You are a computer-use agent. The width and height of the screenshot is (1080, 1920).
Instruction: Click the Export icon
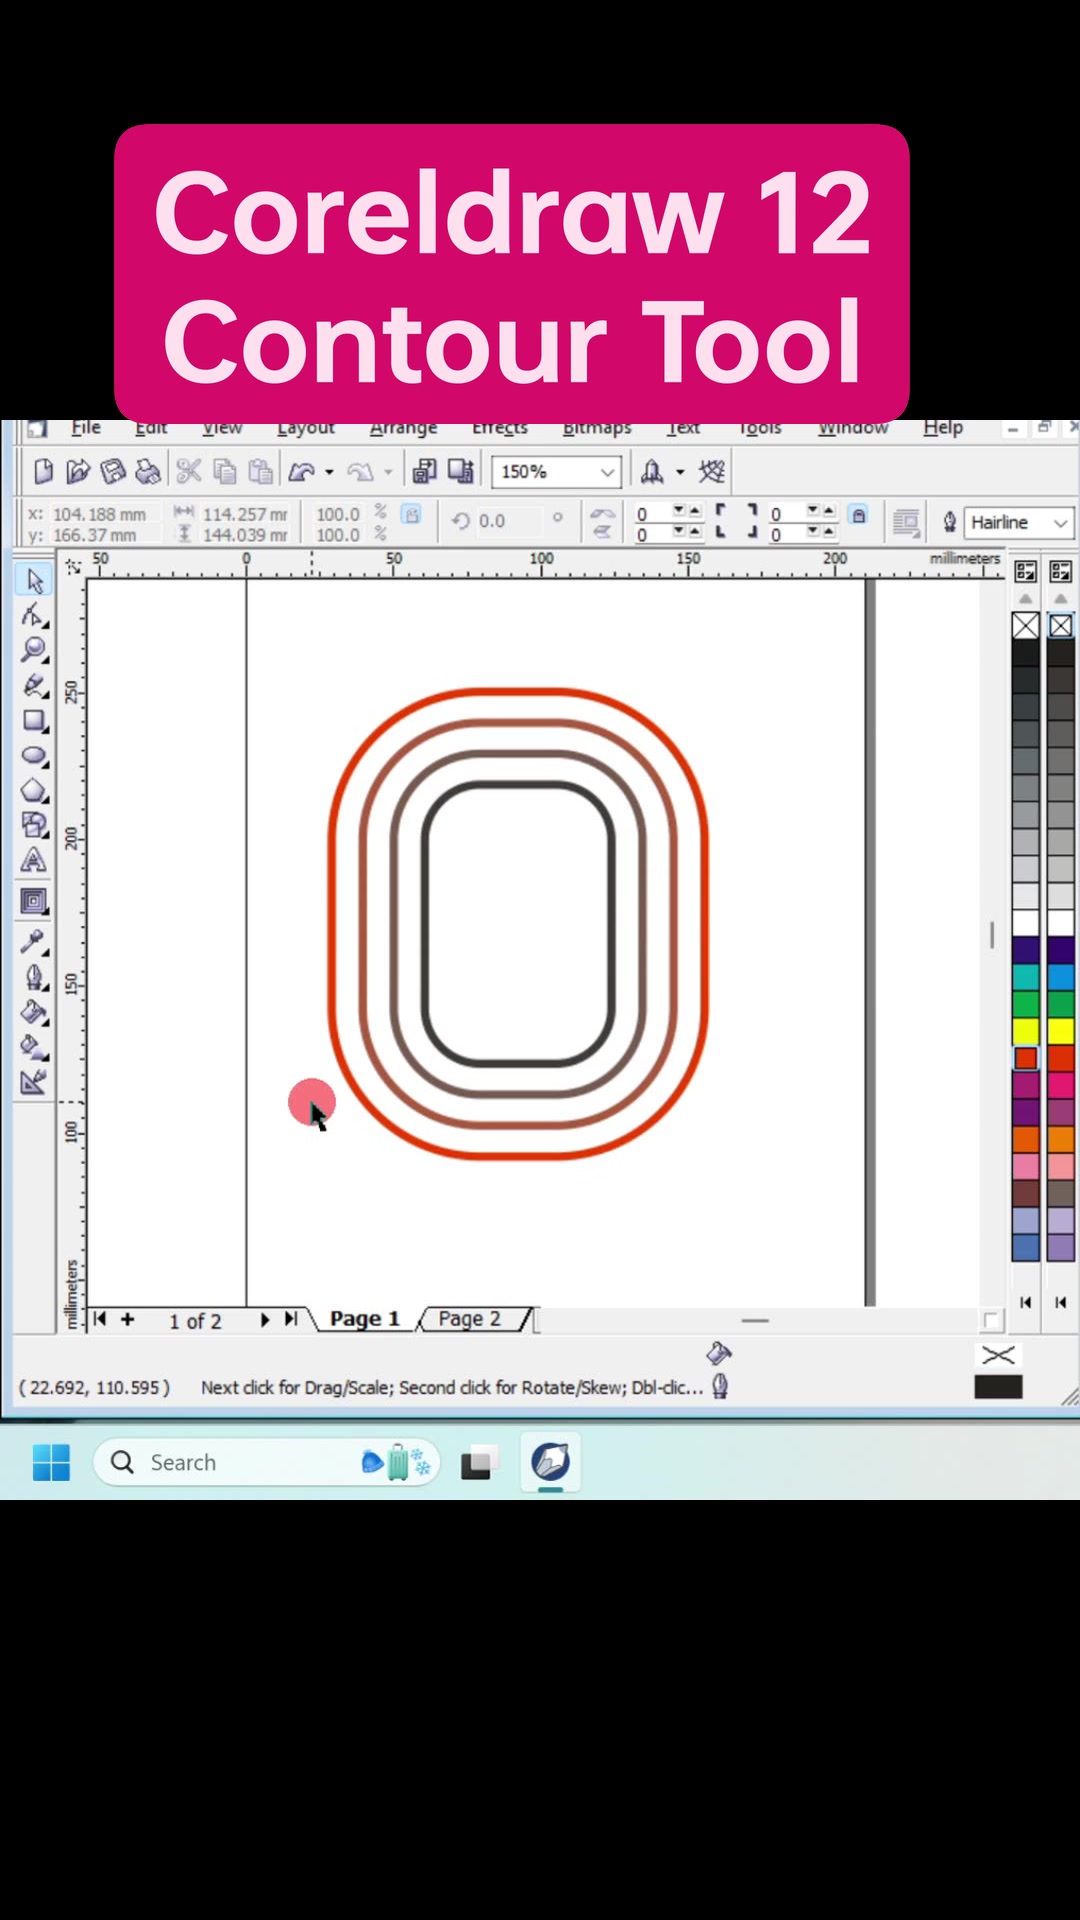pyautogui.click(x=461, y=471)
